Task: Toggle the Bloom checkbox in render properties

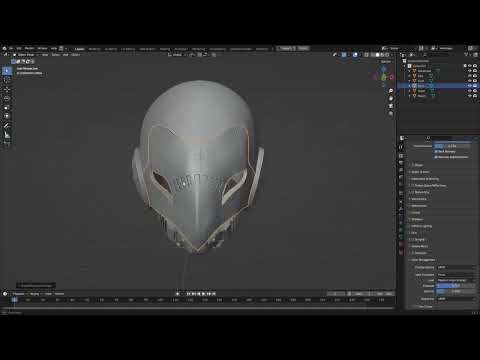Action: [413, 165]
